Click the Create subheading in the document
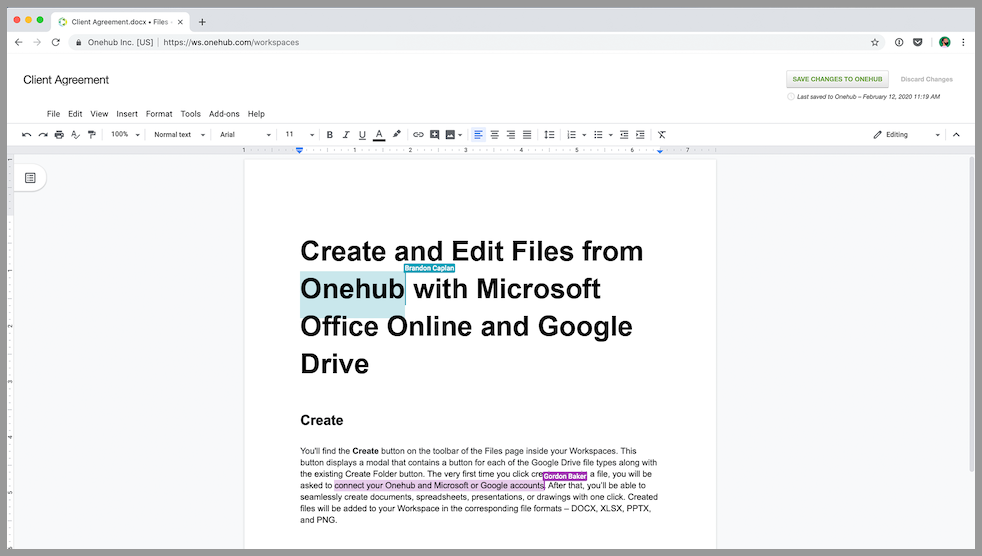 (x=321, y=420)
